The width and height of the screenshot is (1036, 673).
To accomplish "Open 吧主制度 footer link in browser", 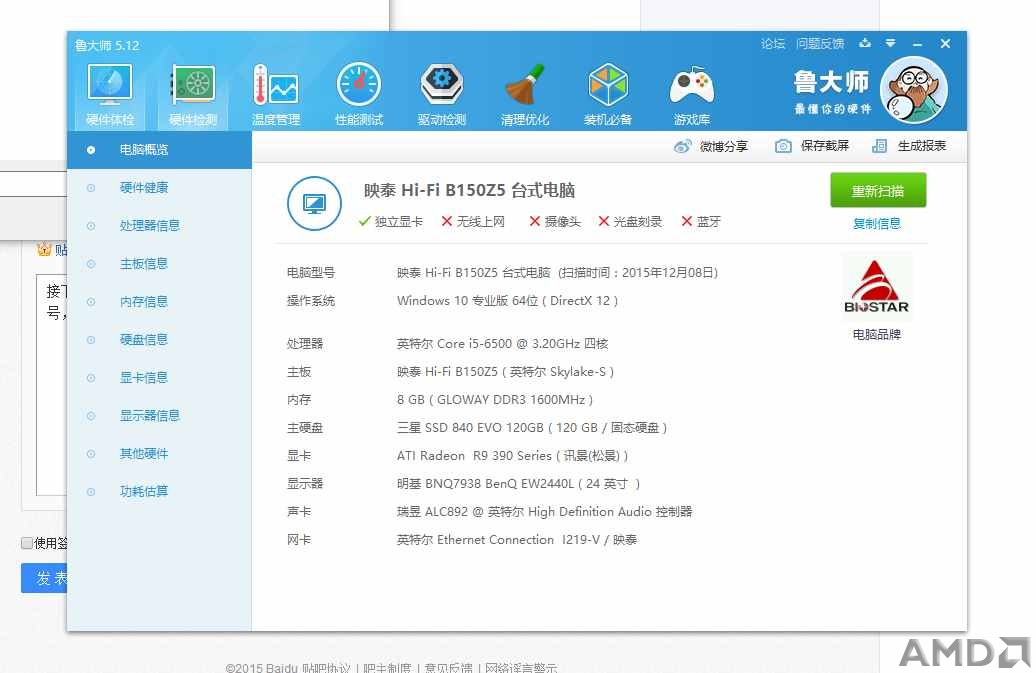I will pos(387,667).
